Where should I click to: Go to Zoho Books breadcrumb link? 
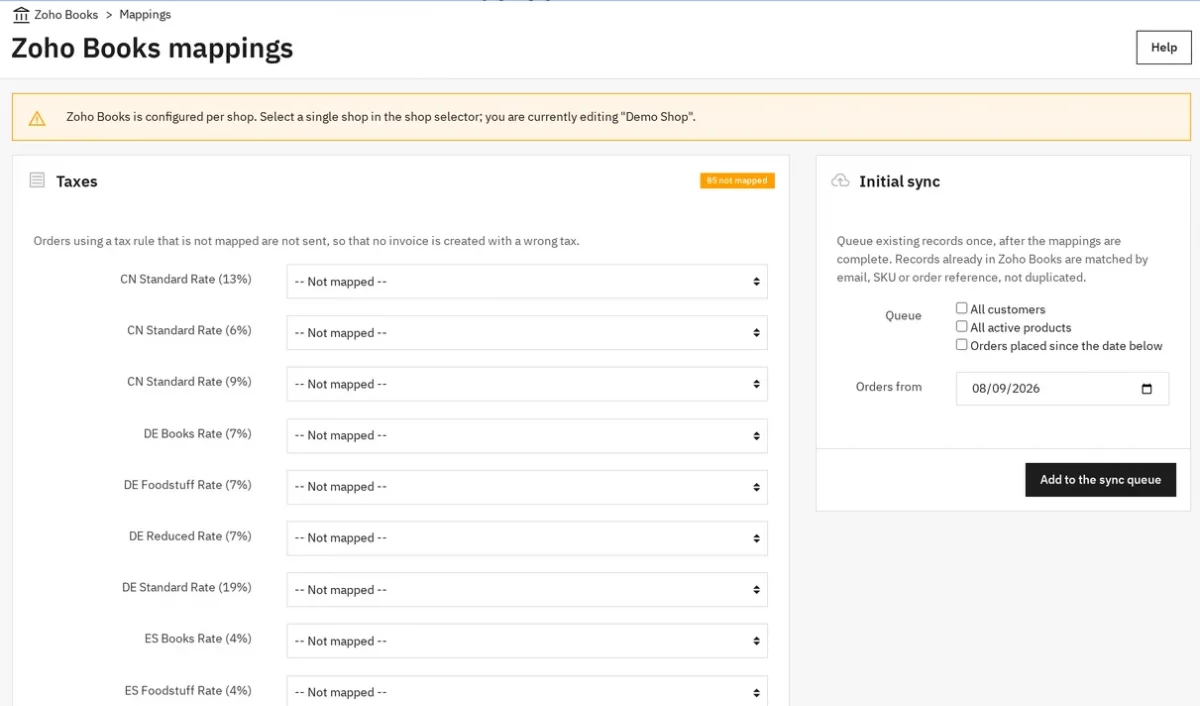[66, 15]
